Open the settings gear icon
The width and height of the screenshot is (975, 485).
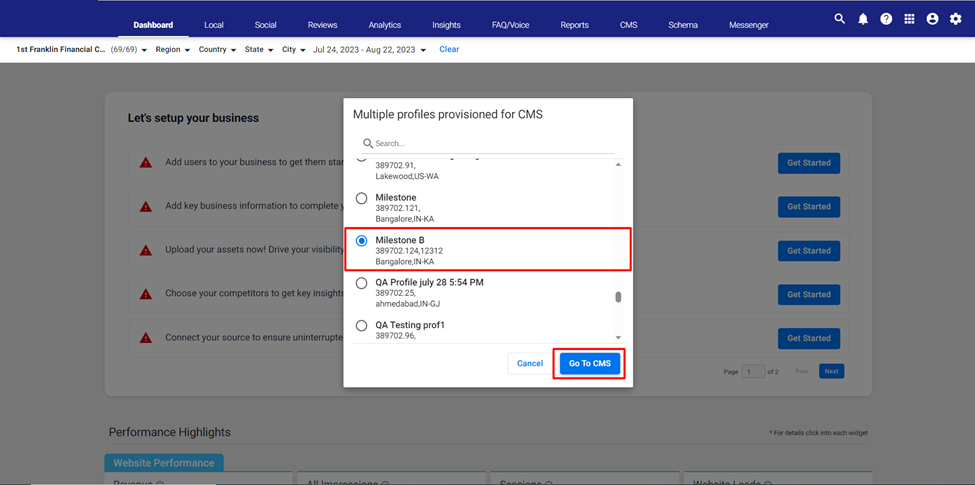tap(955, 19)
